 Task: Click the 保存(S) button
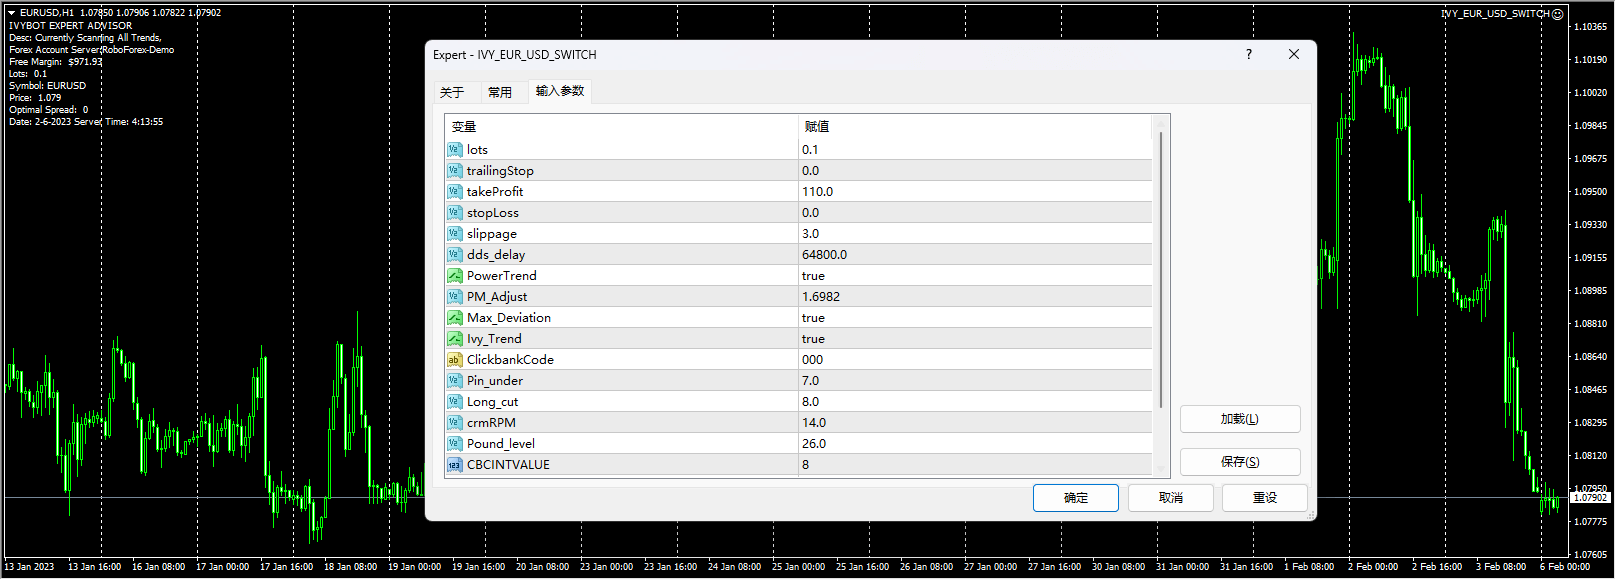click(x=1240, y=462)
